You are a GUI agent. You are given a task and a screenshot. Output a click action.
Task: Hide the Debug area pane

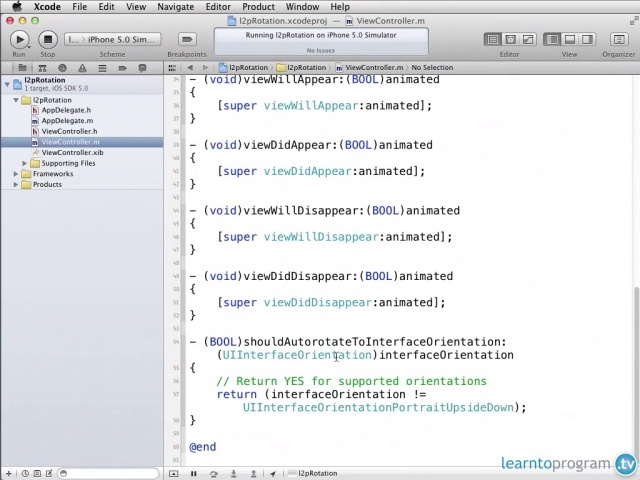click(570, 40)
